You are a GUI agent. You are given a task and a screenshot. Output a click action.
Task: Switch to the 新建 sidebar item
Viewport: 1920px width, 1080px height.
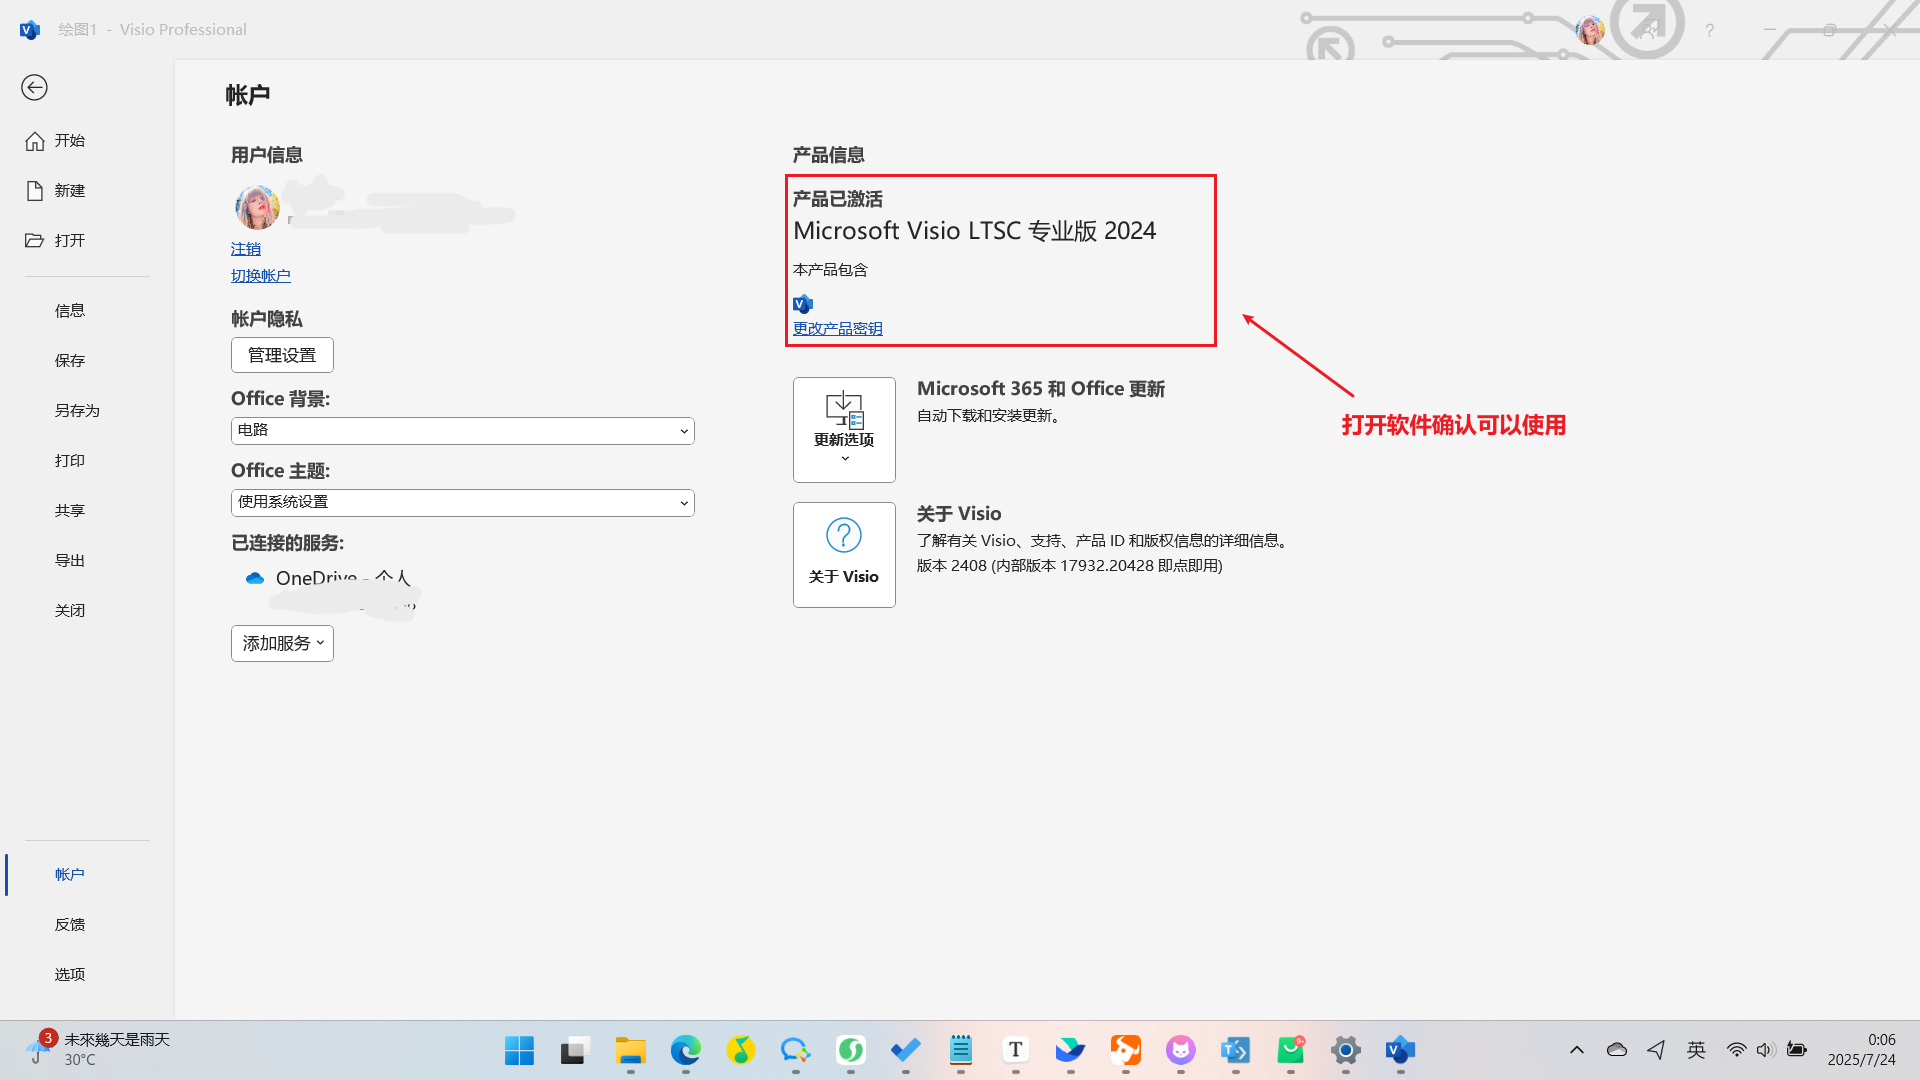tap(69, 190)
